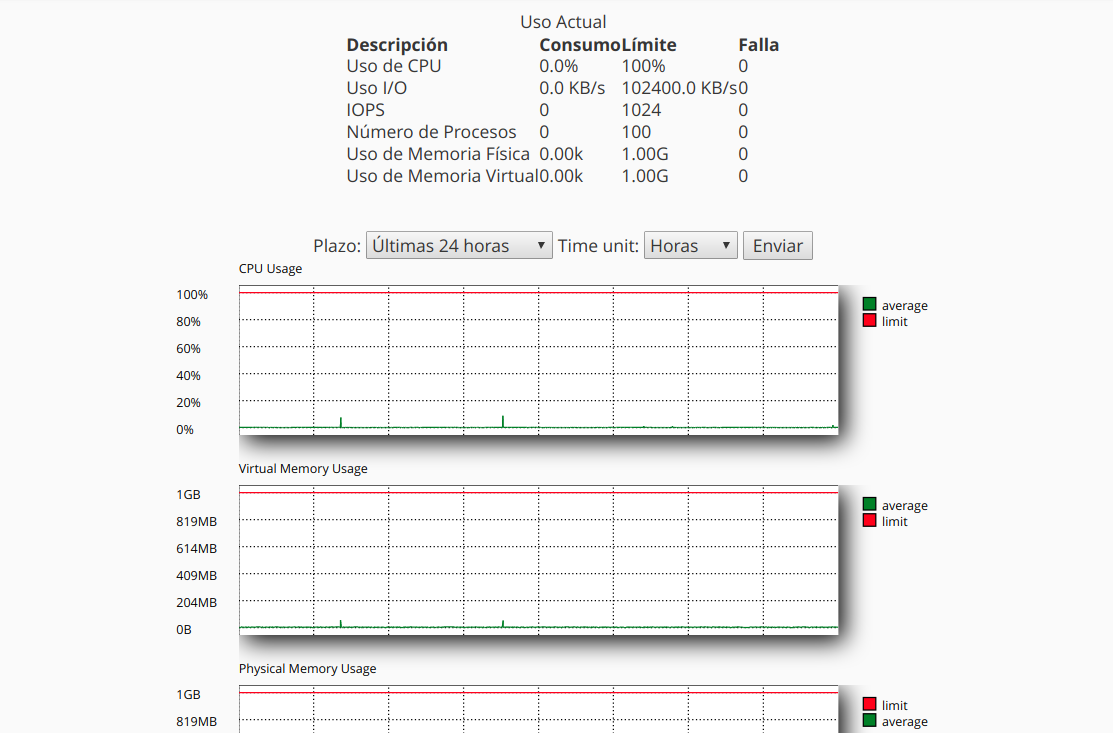Viewport: 1113px width, 733px height.
Task: Click the CPU Usage chart title
Action: coord(270,269)
